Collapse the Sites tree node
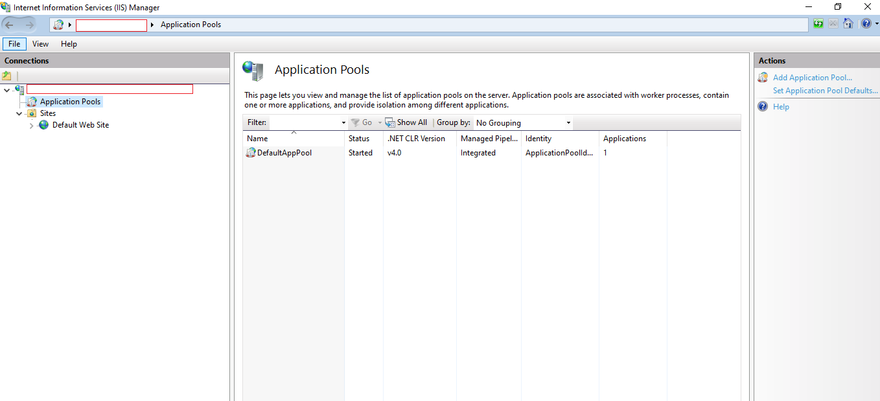This screenshot has height=401, width=880. pos(19,113)
